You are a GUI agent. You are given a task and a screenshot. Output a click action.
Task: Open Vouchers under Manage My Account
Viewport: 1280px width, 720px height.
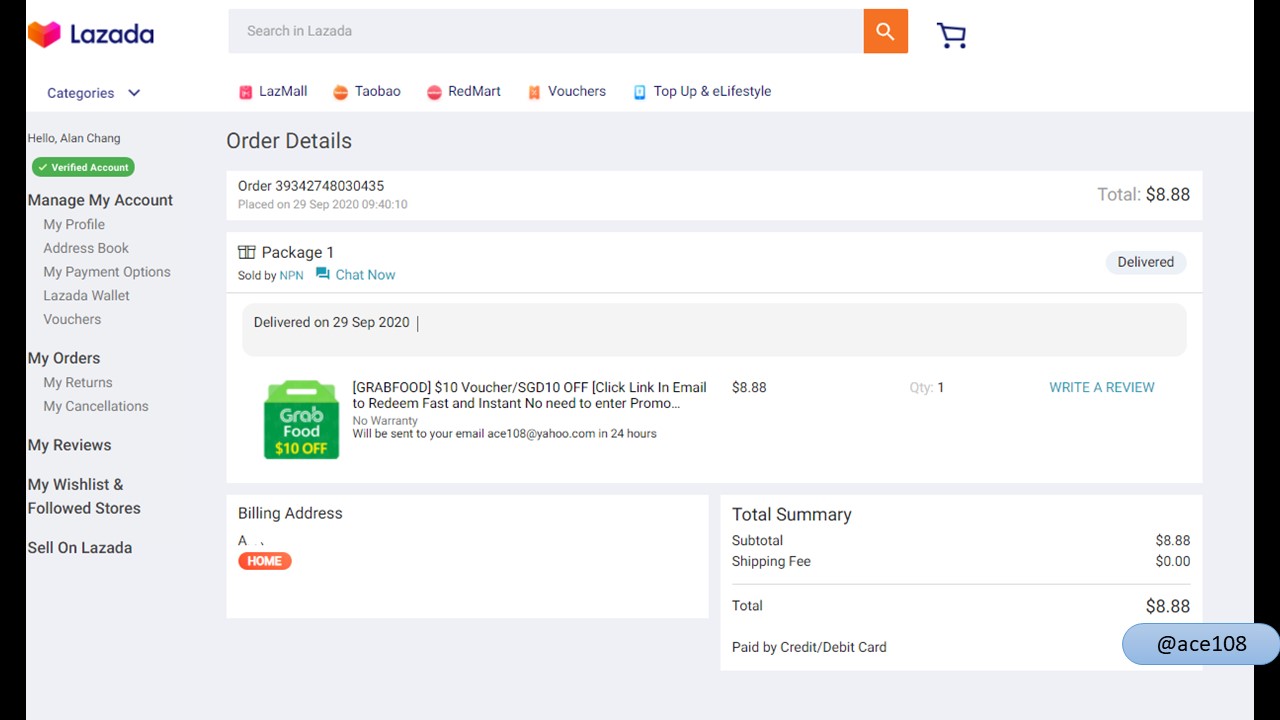72,319
